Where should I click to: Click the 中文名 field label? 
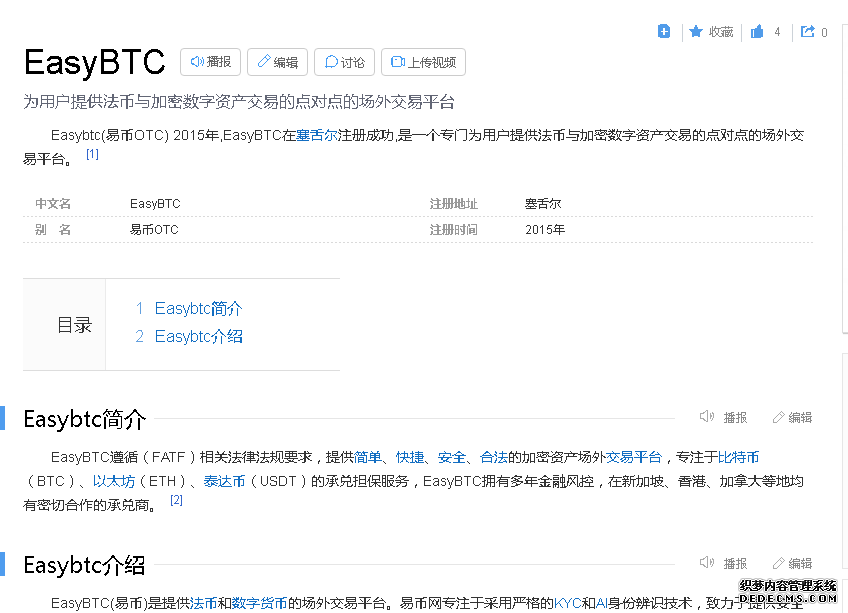tap(53, 204)
